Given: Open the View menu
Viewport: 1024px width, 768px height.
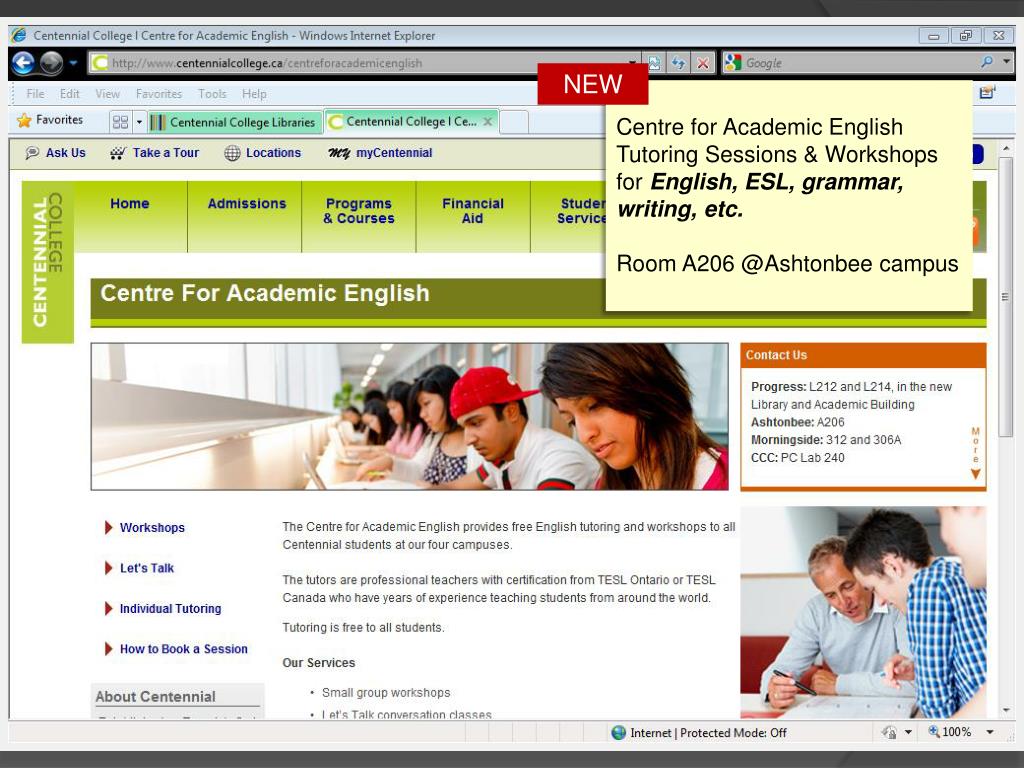Looking at the screenshot, I should pyautogui.click(x=107, y=94).
